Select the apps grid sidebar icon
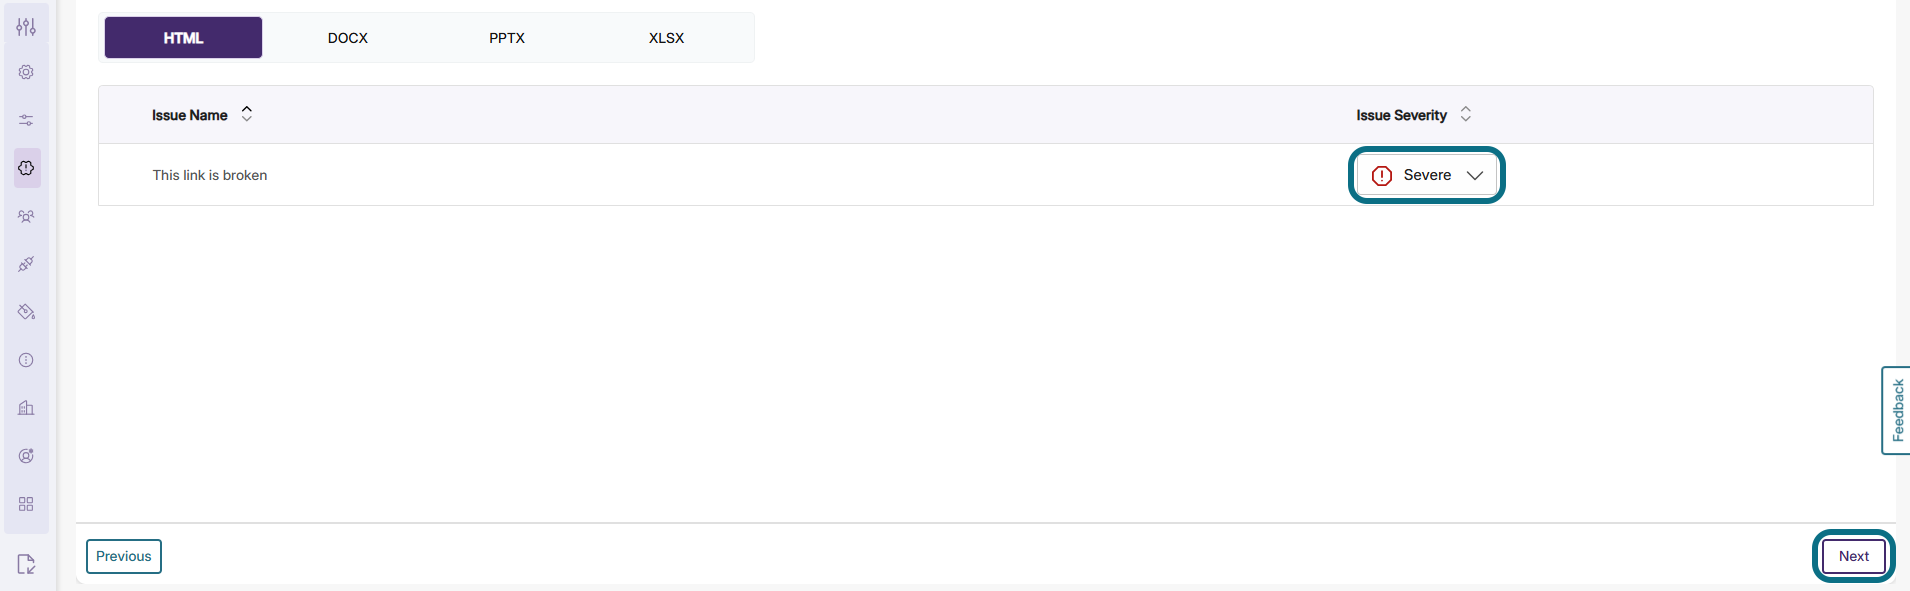Viewport: 1910px width, 591px height. tap(26, 504)
